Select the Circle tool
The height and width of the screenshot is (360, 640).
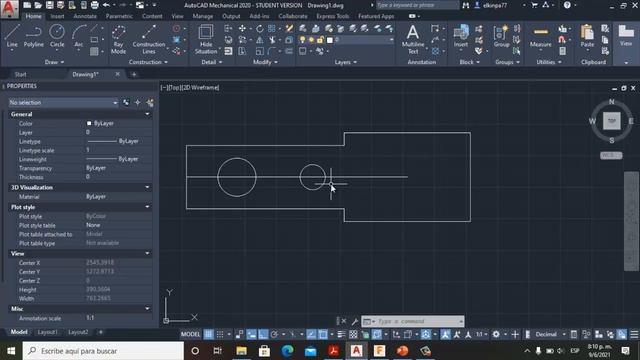click(57, 36)
